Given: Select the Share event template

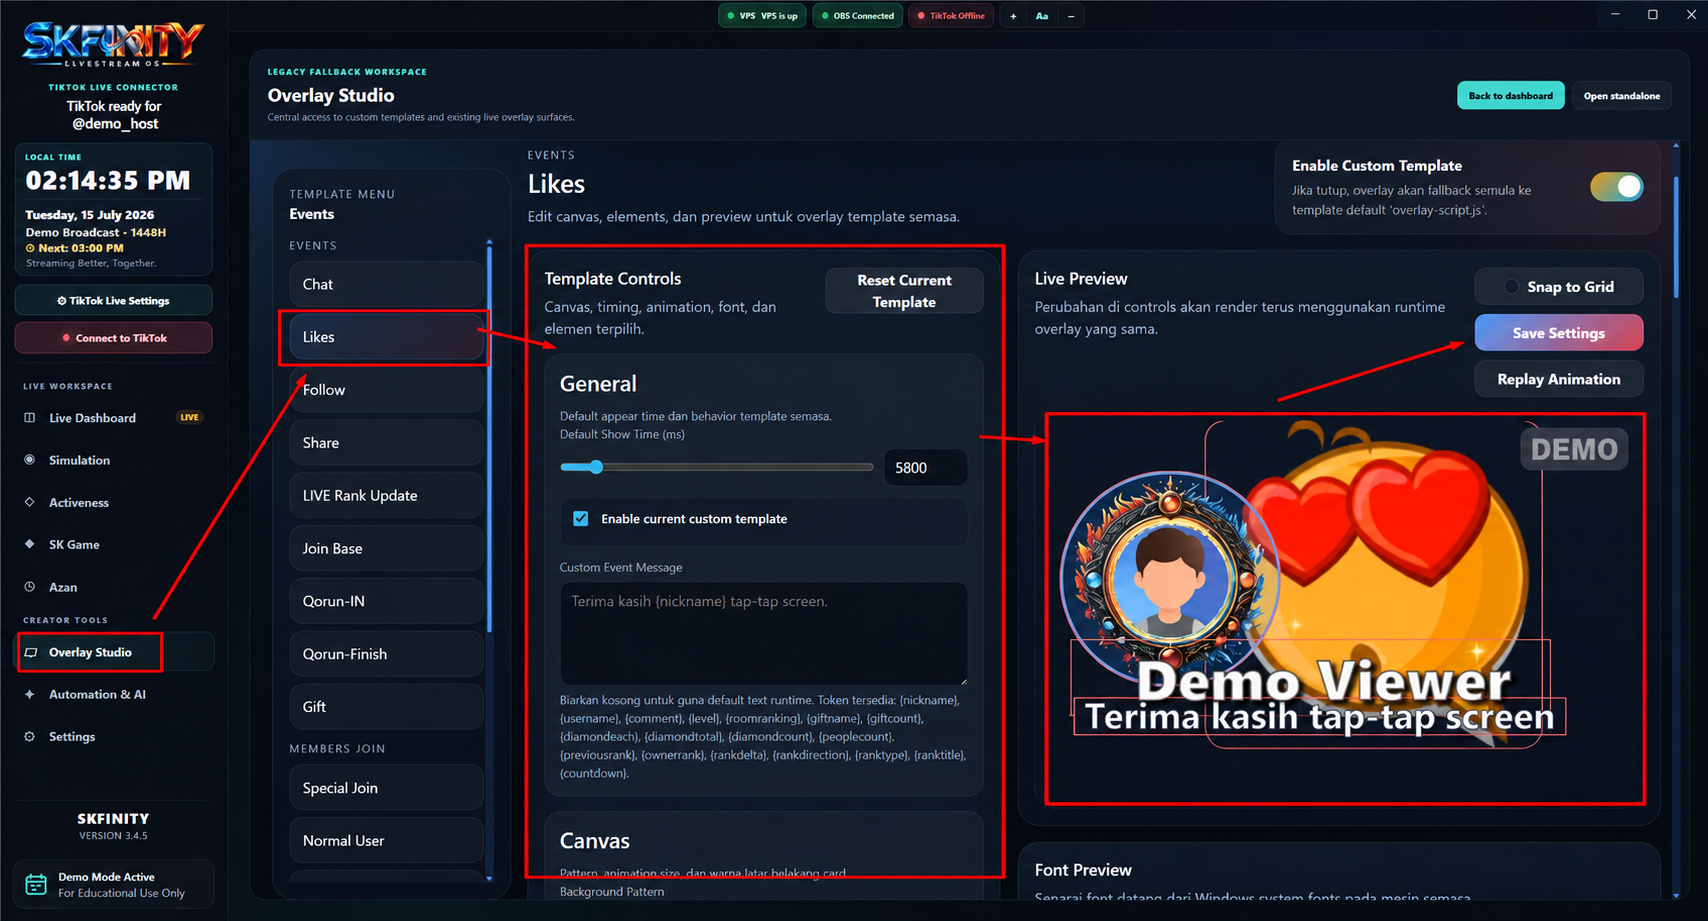Looking at the screenshot, I should [x=386, y=443].
